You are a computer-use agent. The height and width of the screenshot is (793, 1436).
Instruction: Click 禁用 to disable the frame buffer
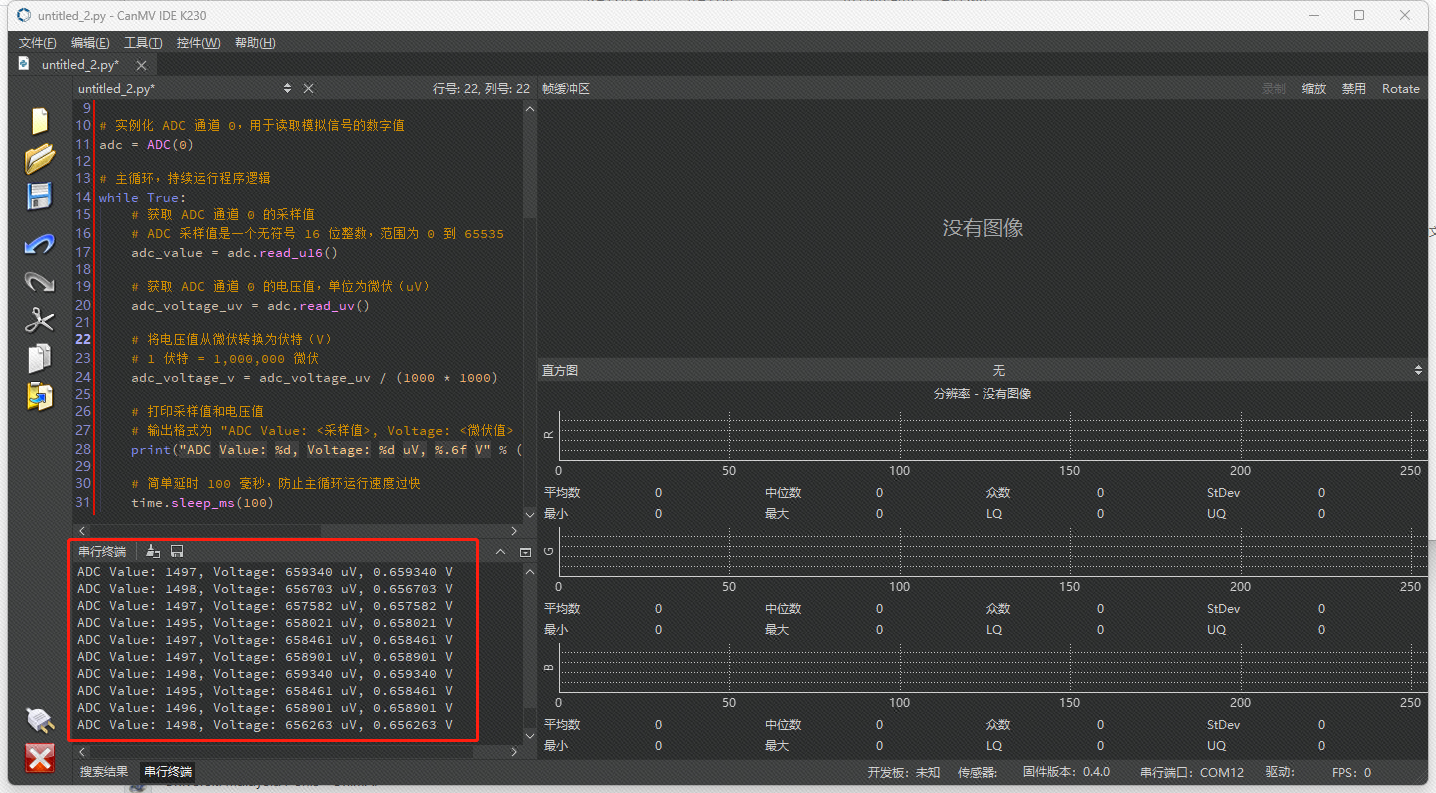(1353, 88)
